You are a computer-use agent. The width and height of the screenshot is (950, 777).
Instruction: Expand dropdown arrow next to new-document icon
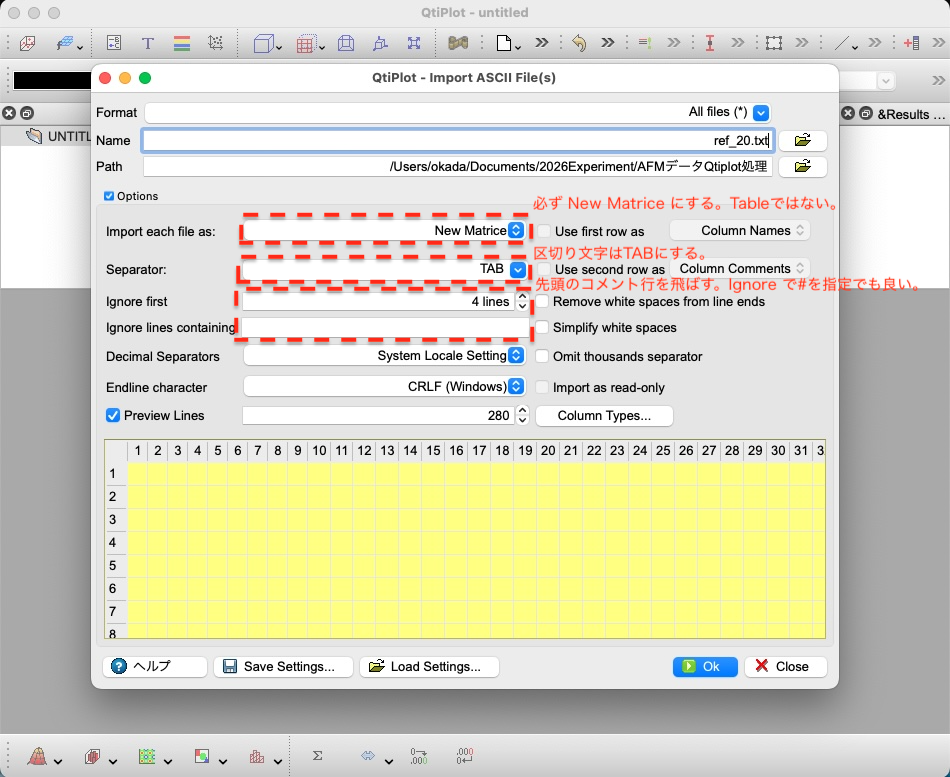518,47
